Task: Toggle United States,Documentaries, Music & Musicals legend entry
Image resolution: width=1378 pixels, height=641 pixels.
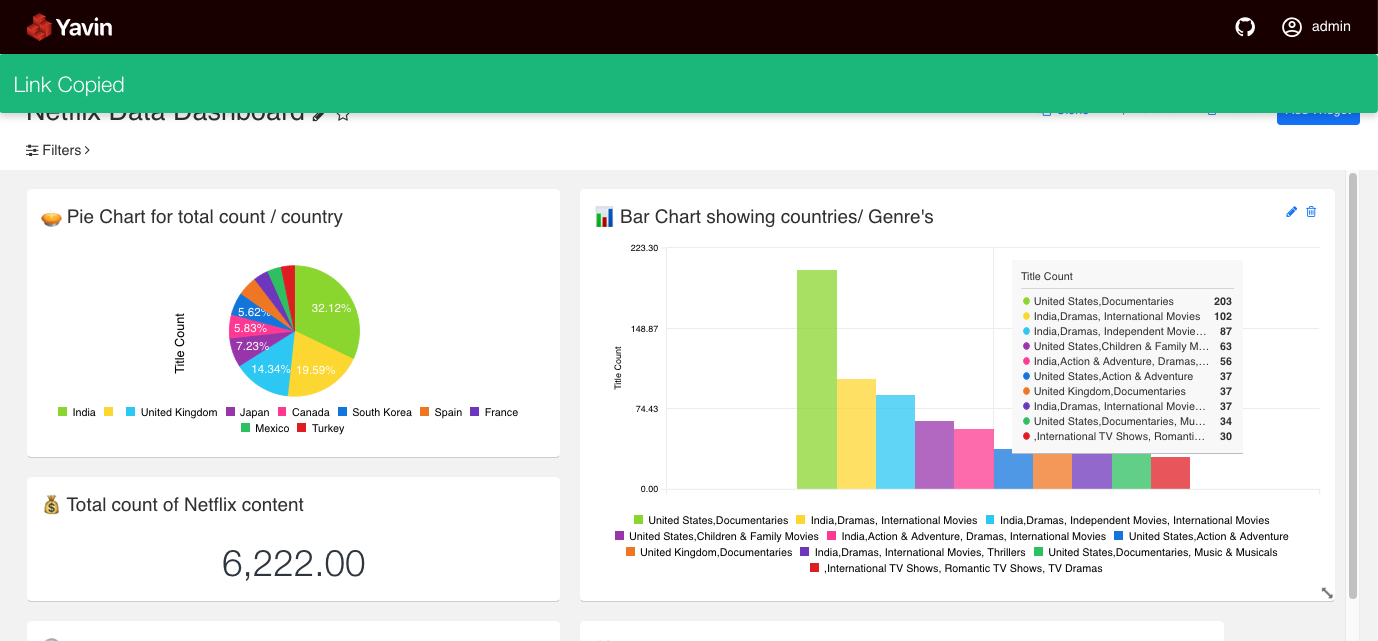Action: tap(1156, 552)
